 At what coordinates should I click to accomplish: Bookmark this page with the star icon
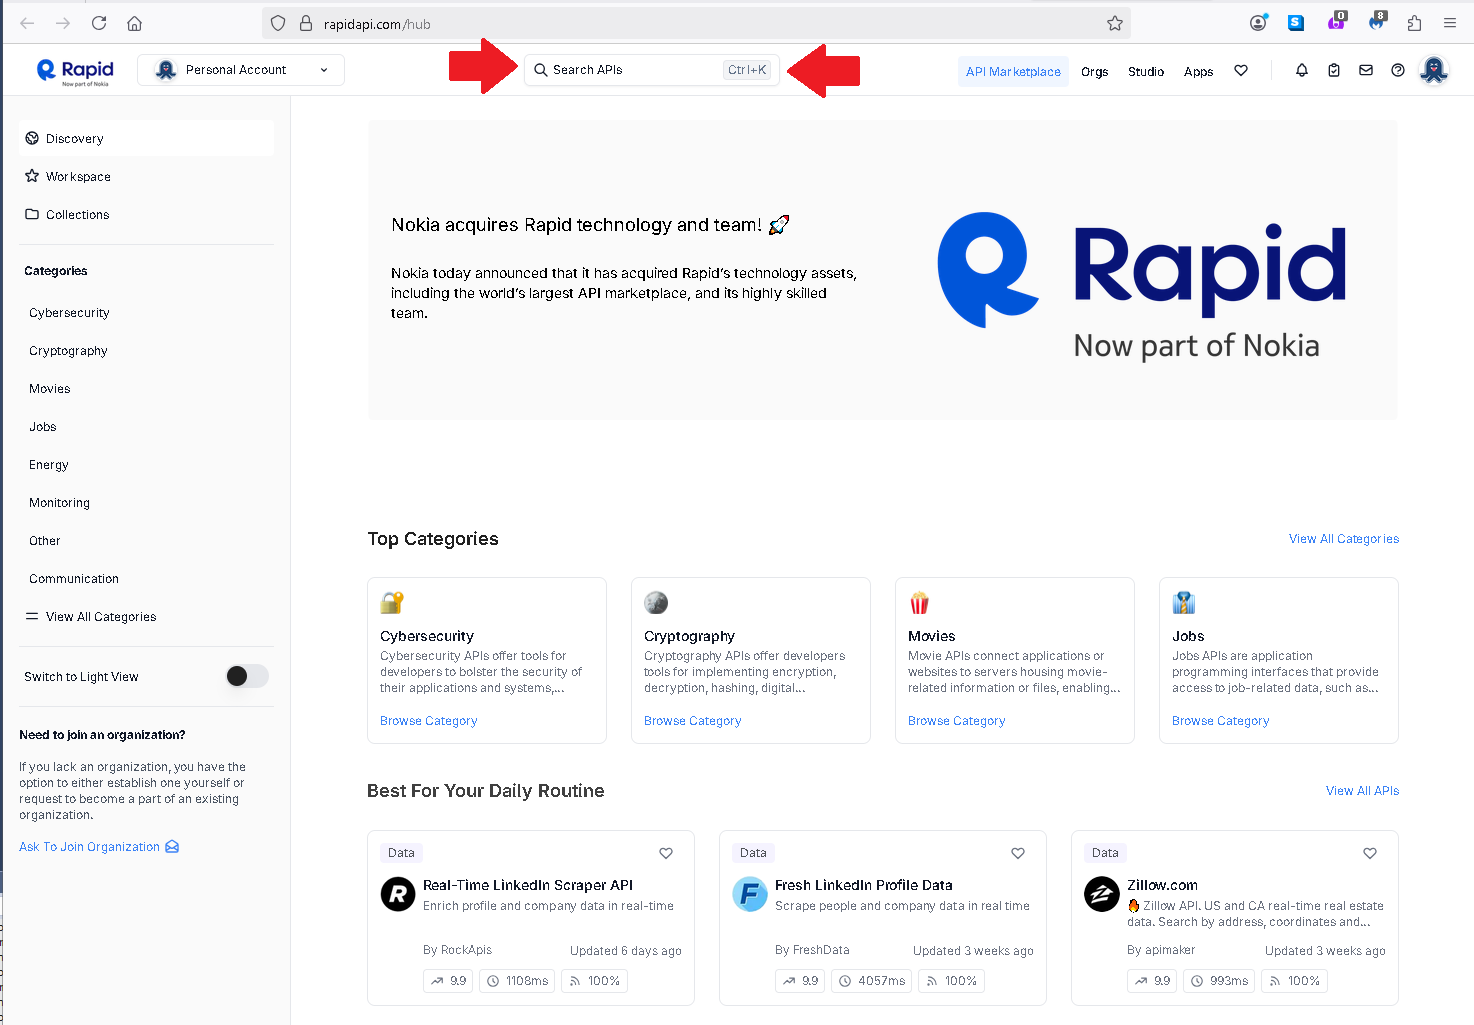click(1115, 23)
